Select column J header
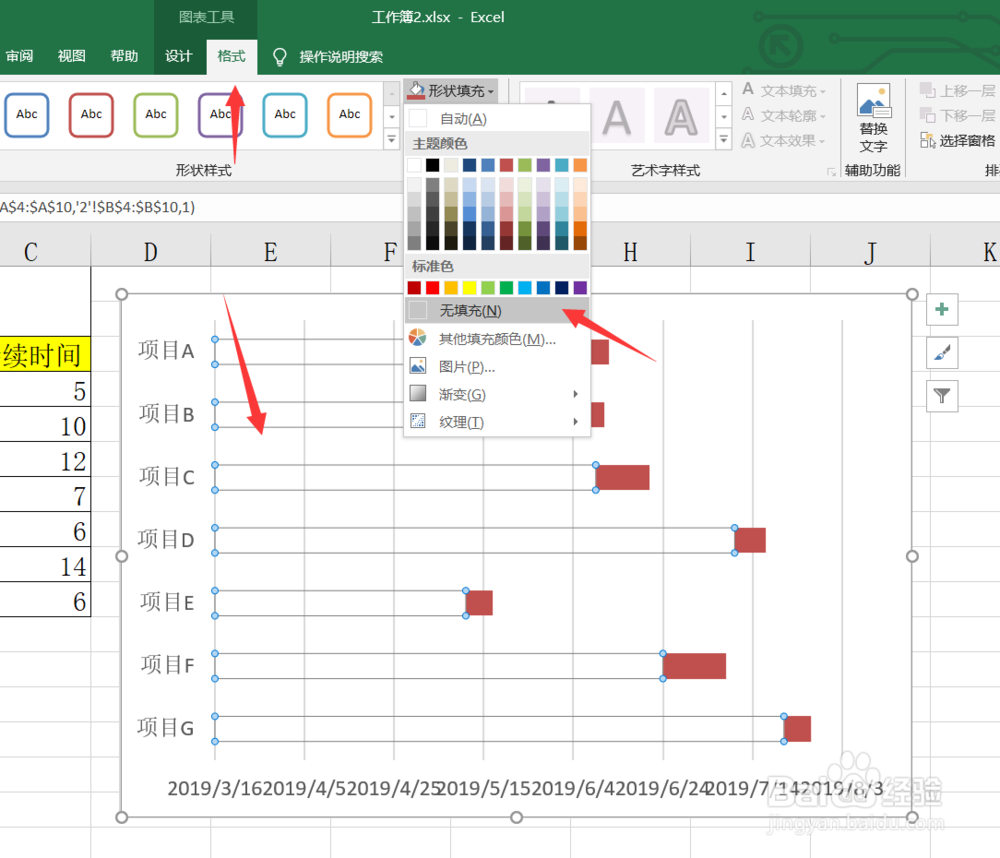1000x858 pixels. coord(870,251)
